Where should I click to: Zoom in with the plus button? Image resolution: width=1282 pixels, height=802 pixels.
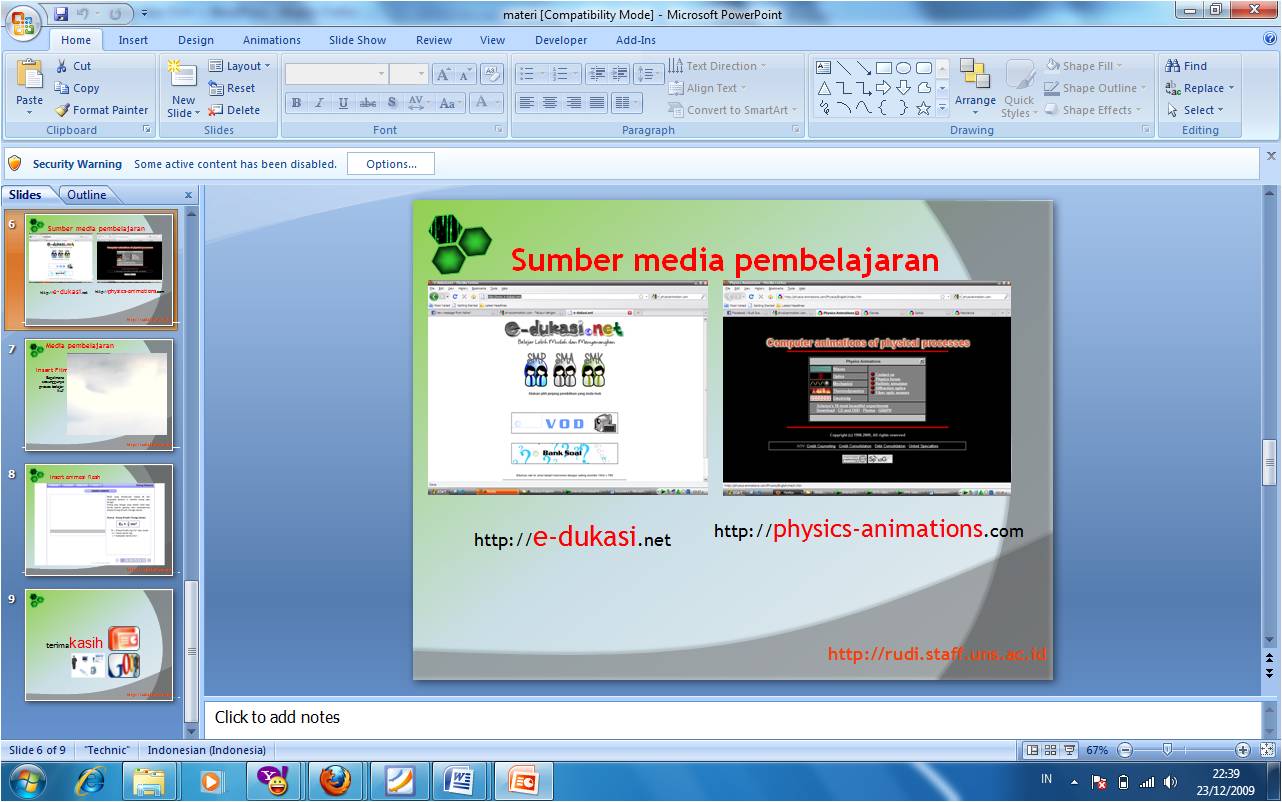click(x=1243, y=750)
